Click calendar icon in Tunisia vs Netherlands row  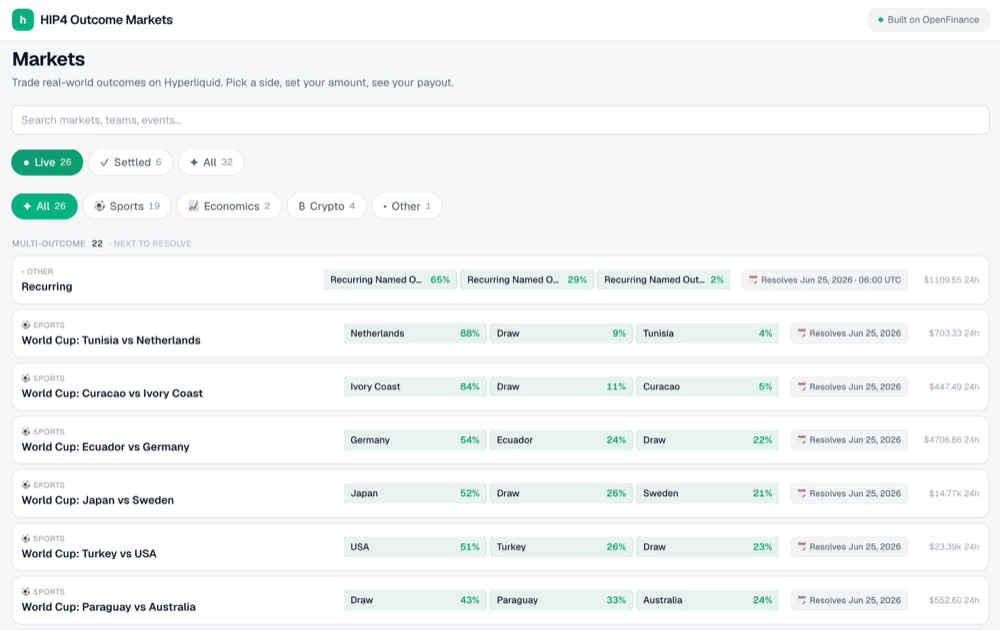[x=802, y=333]
